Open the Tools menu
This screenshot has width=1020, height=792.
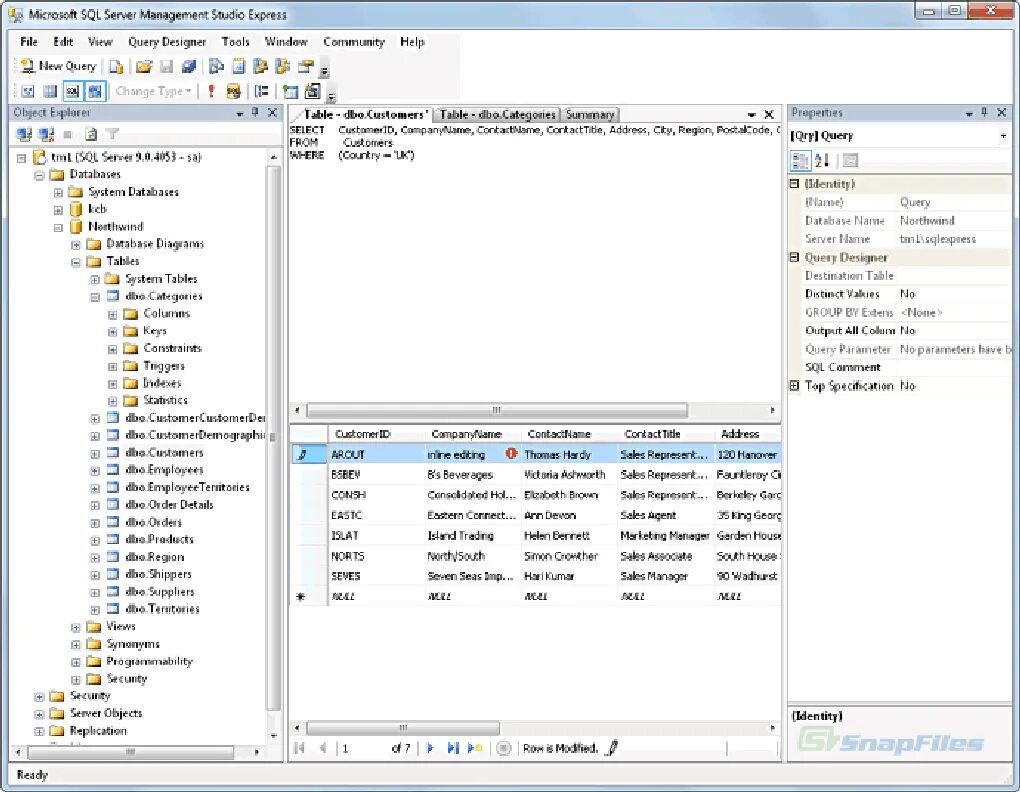click(x=235, y=42)
